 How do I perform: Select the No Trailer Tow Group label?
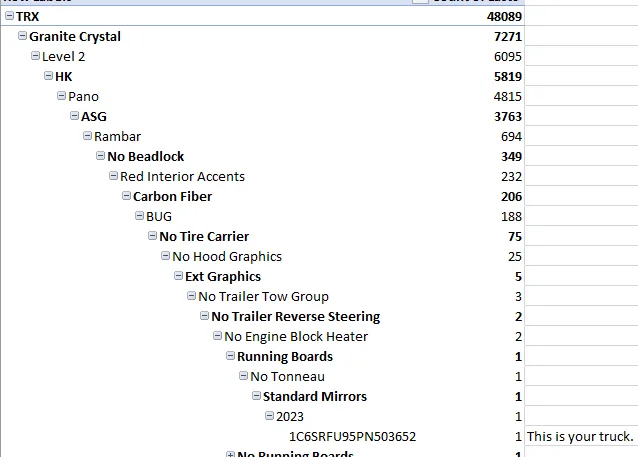click(x=264, y=297)
